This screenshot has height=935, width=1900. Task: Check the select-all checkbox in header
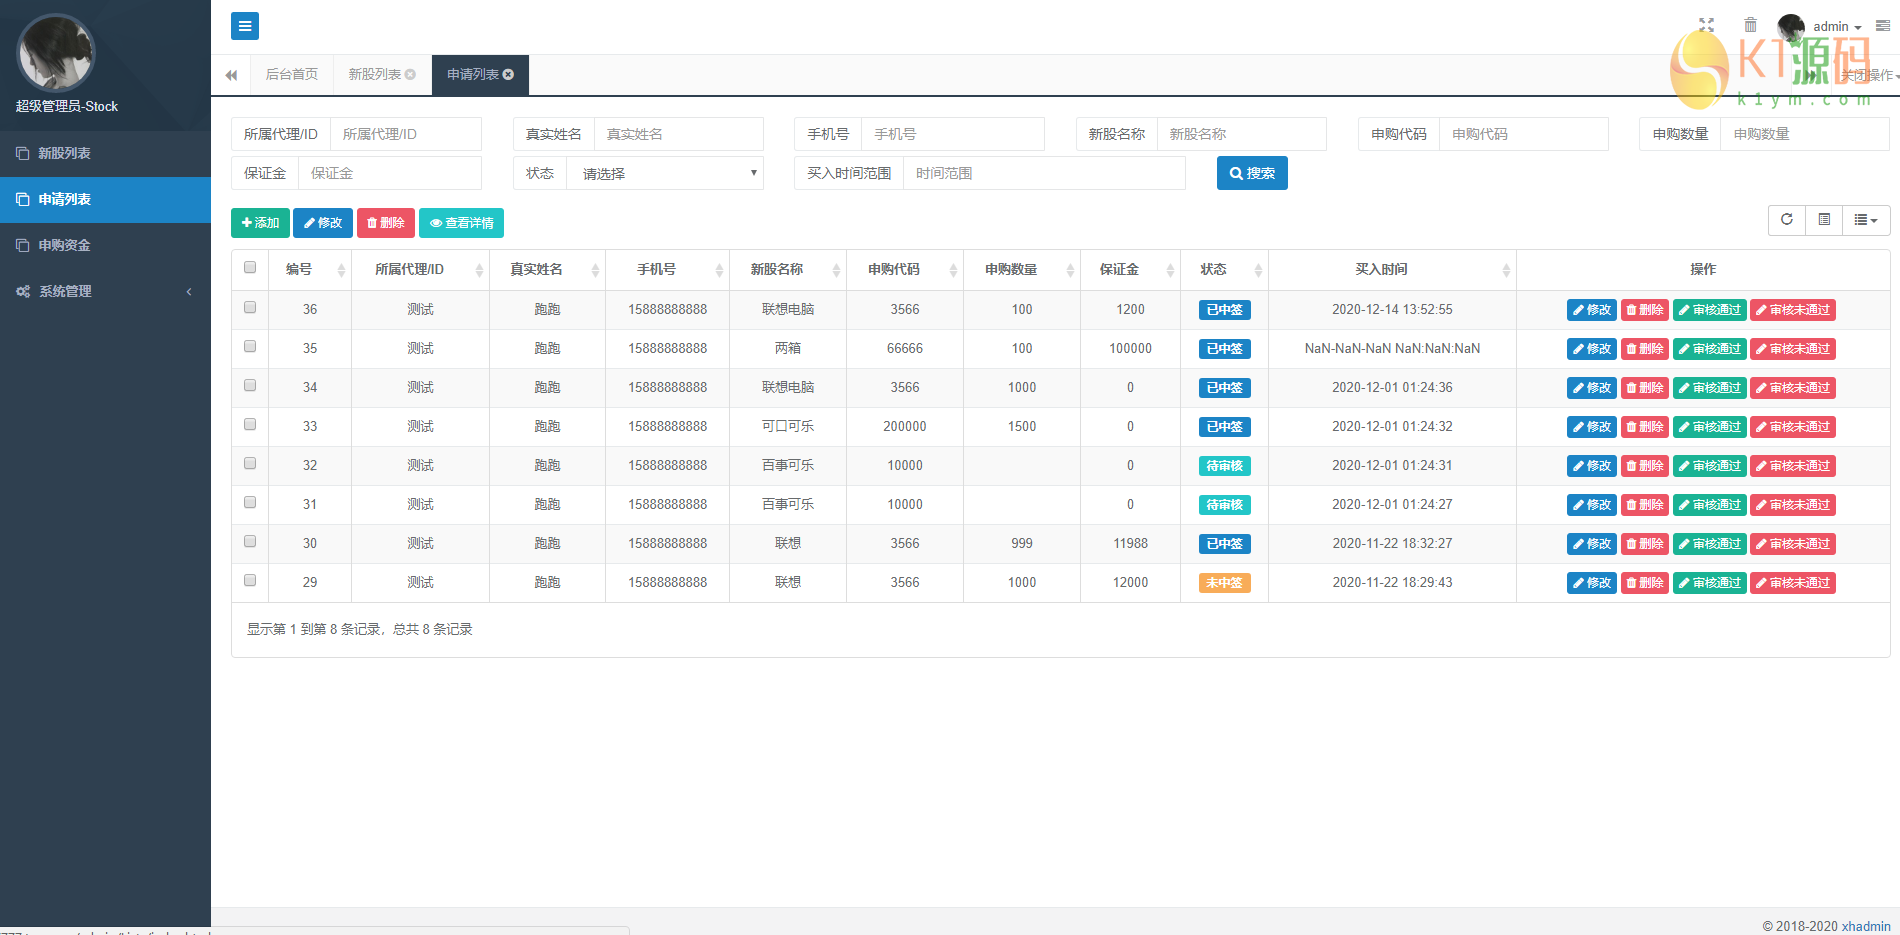pyautogui.click(x=250, y=267)
